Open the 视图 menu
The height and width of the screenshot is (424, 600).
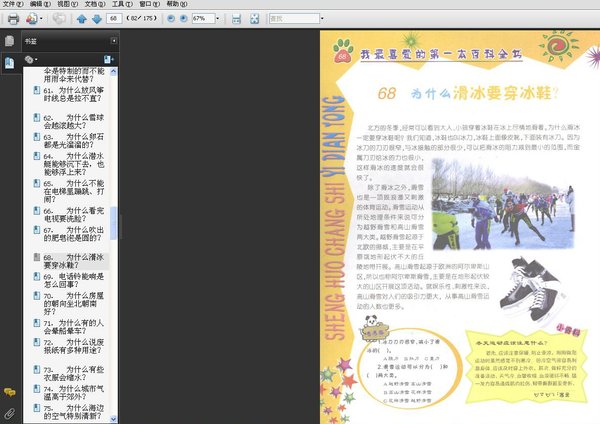(x=67, y=4)
